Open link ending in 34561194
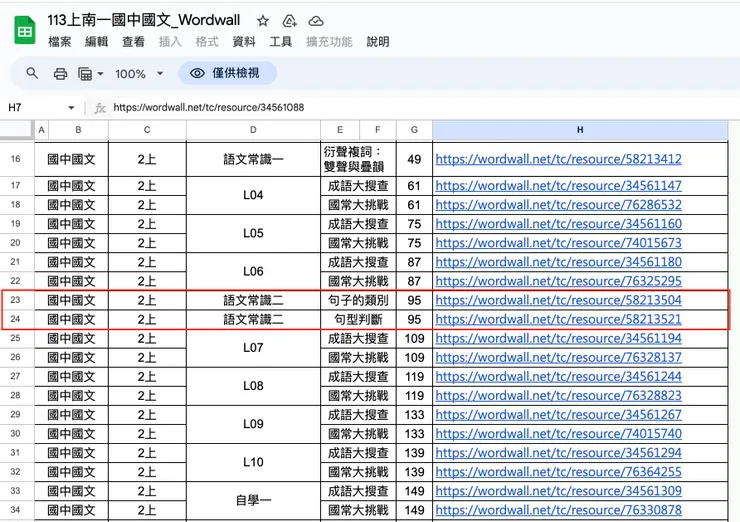740x522 pixels. (558, 338)
